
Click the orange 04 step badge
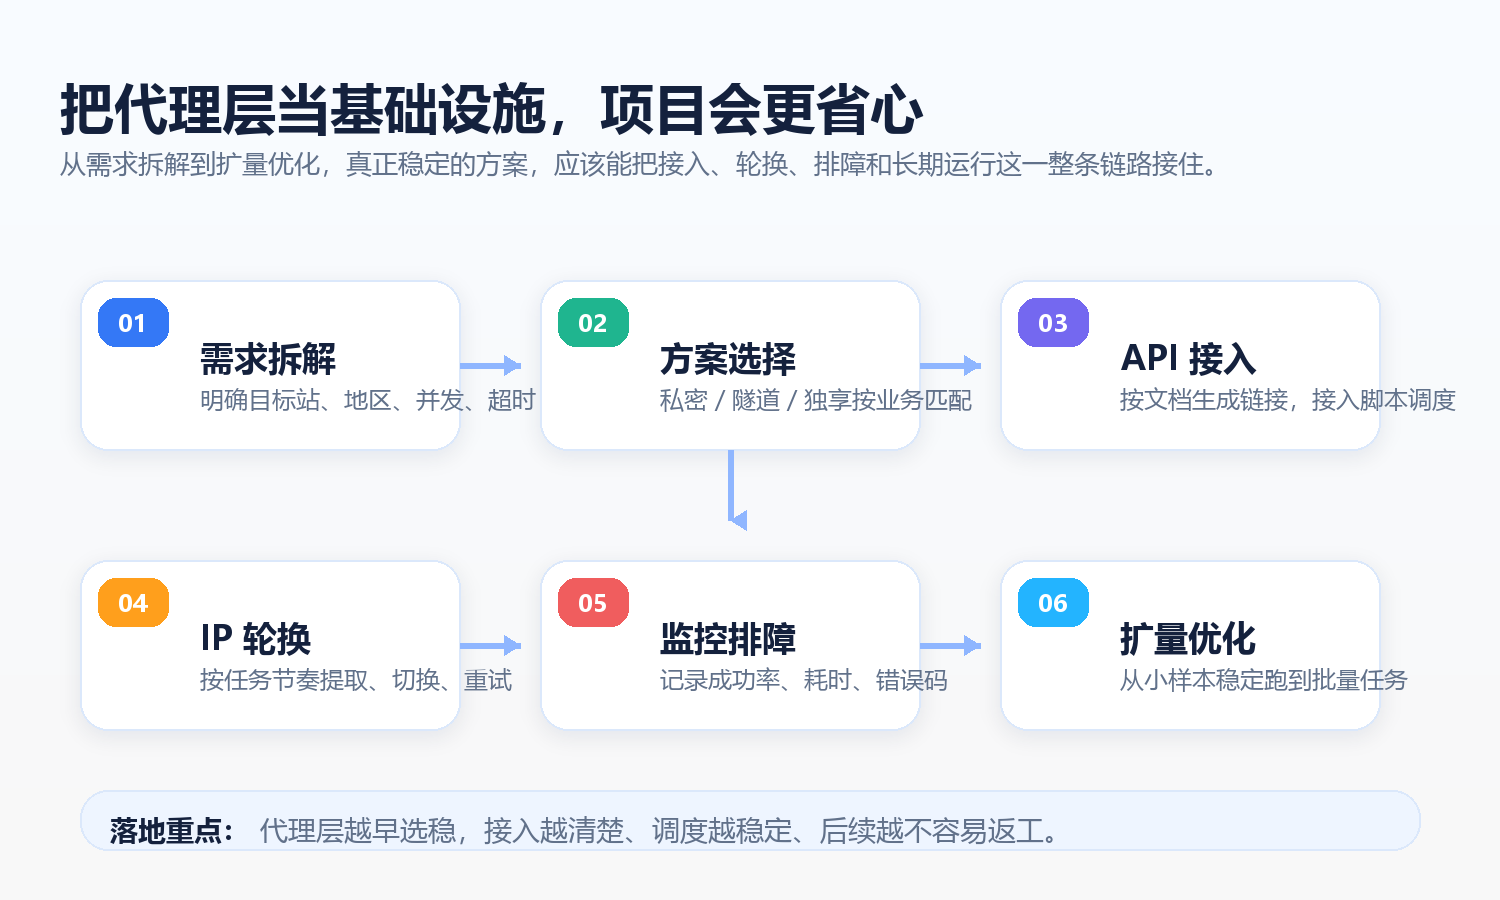click(133, 603)
